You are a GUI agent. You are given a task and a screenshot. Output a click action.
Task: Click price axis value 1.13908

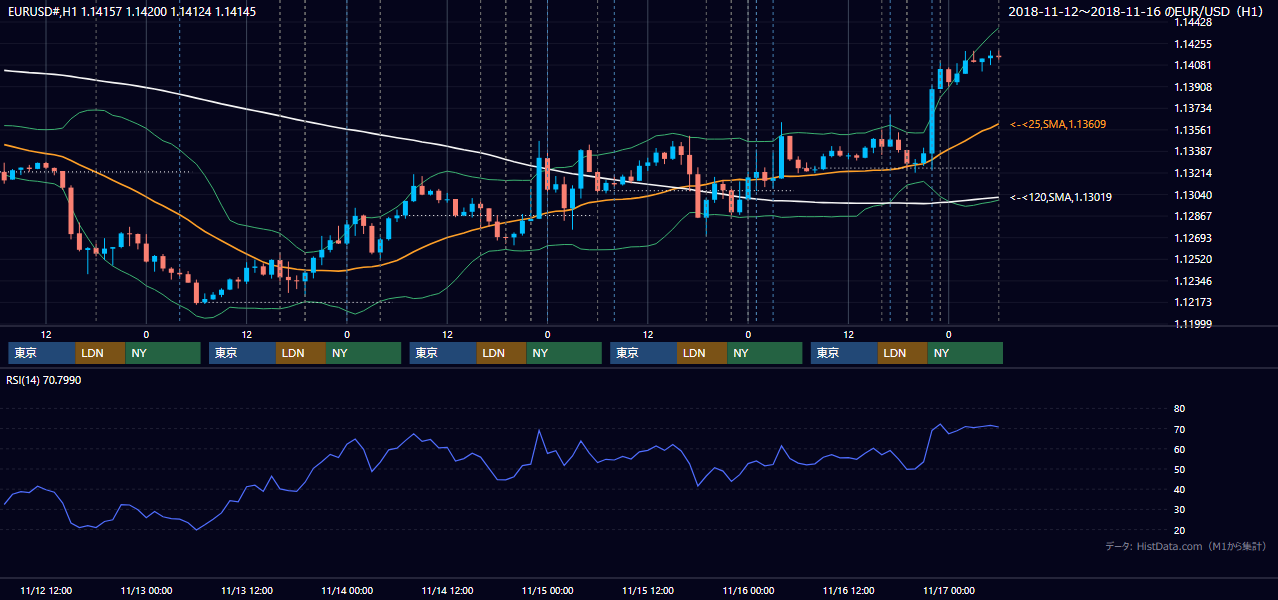click(x=1192, y=87)
